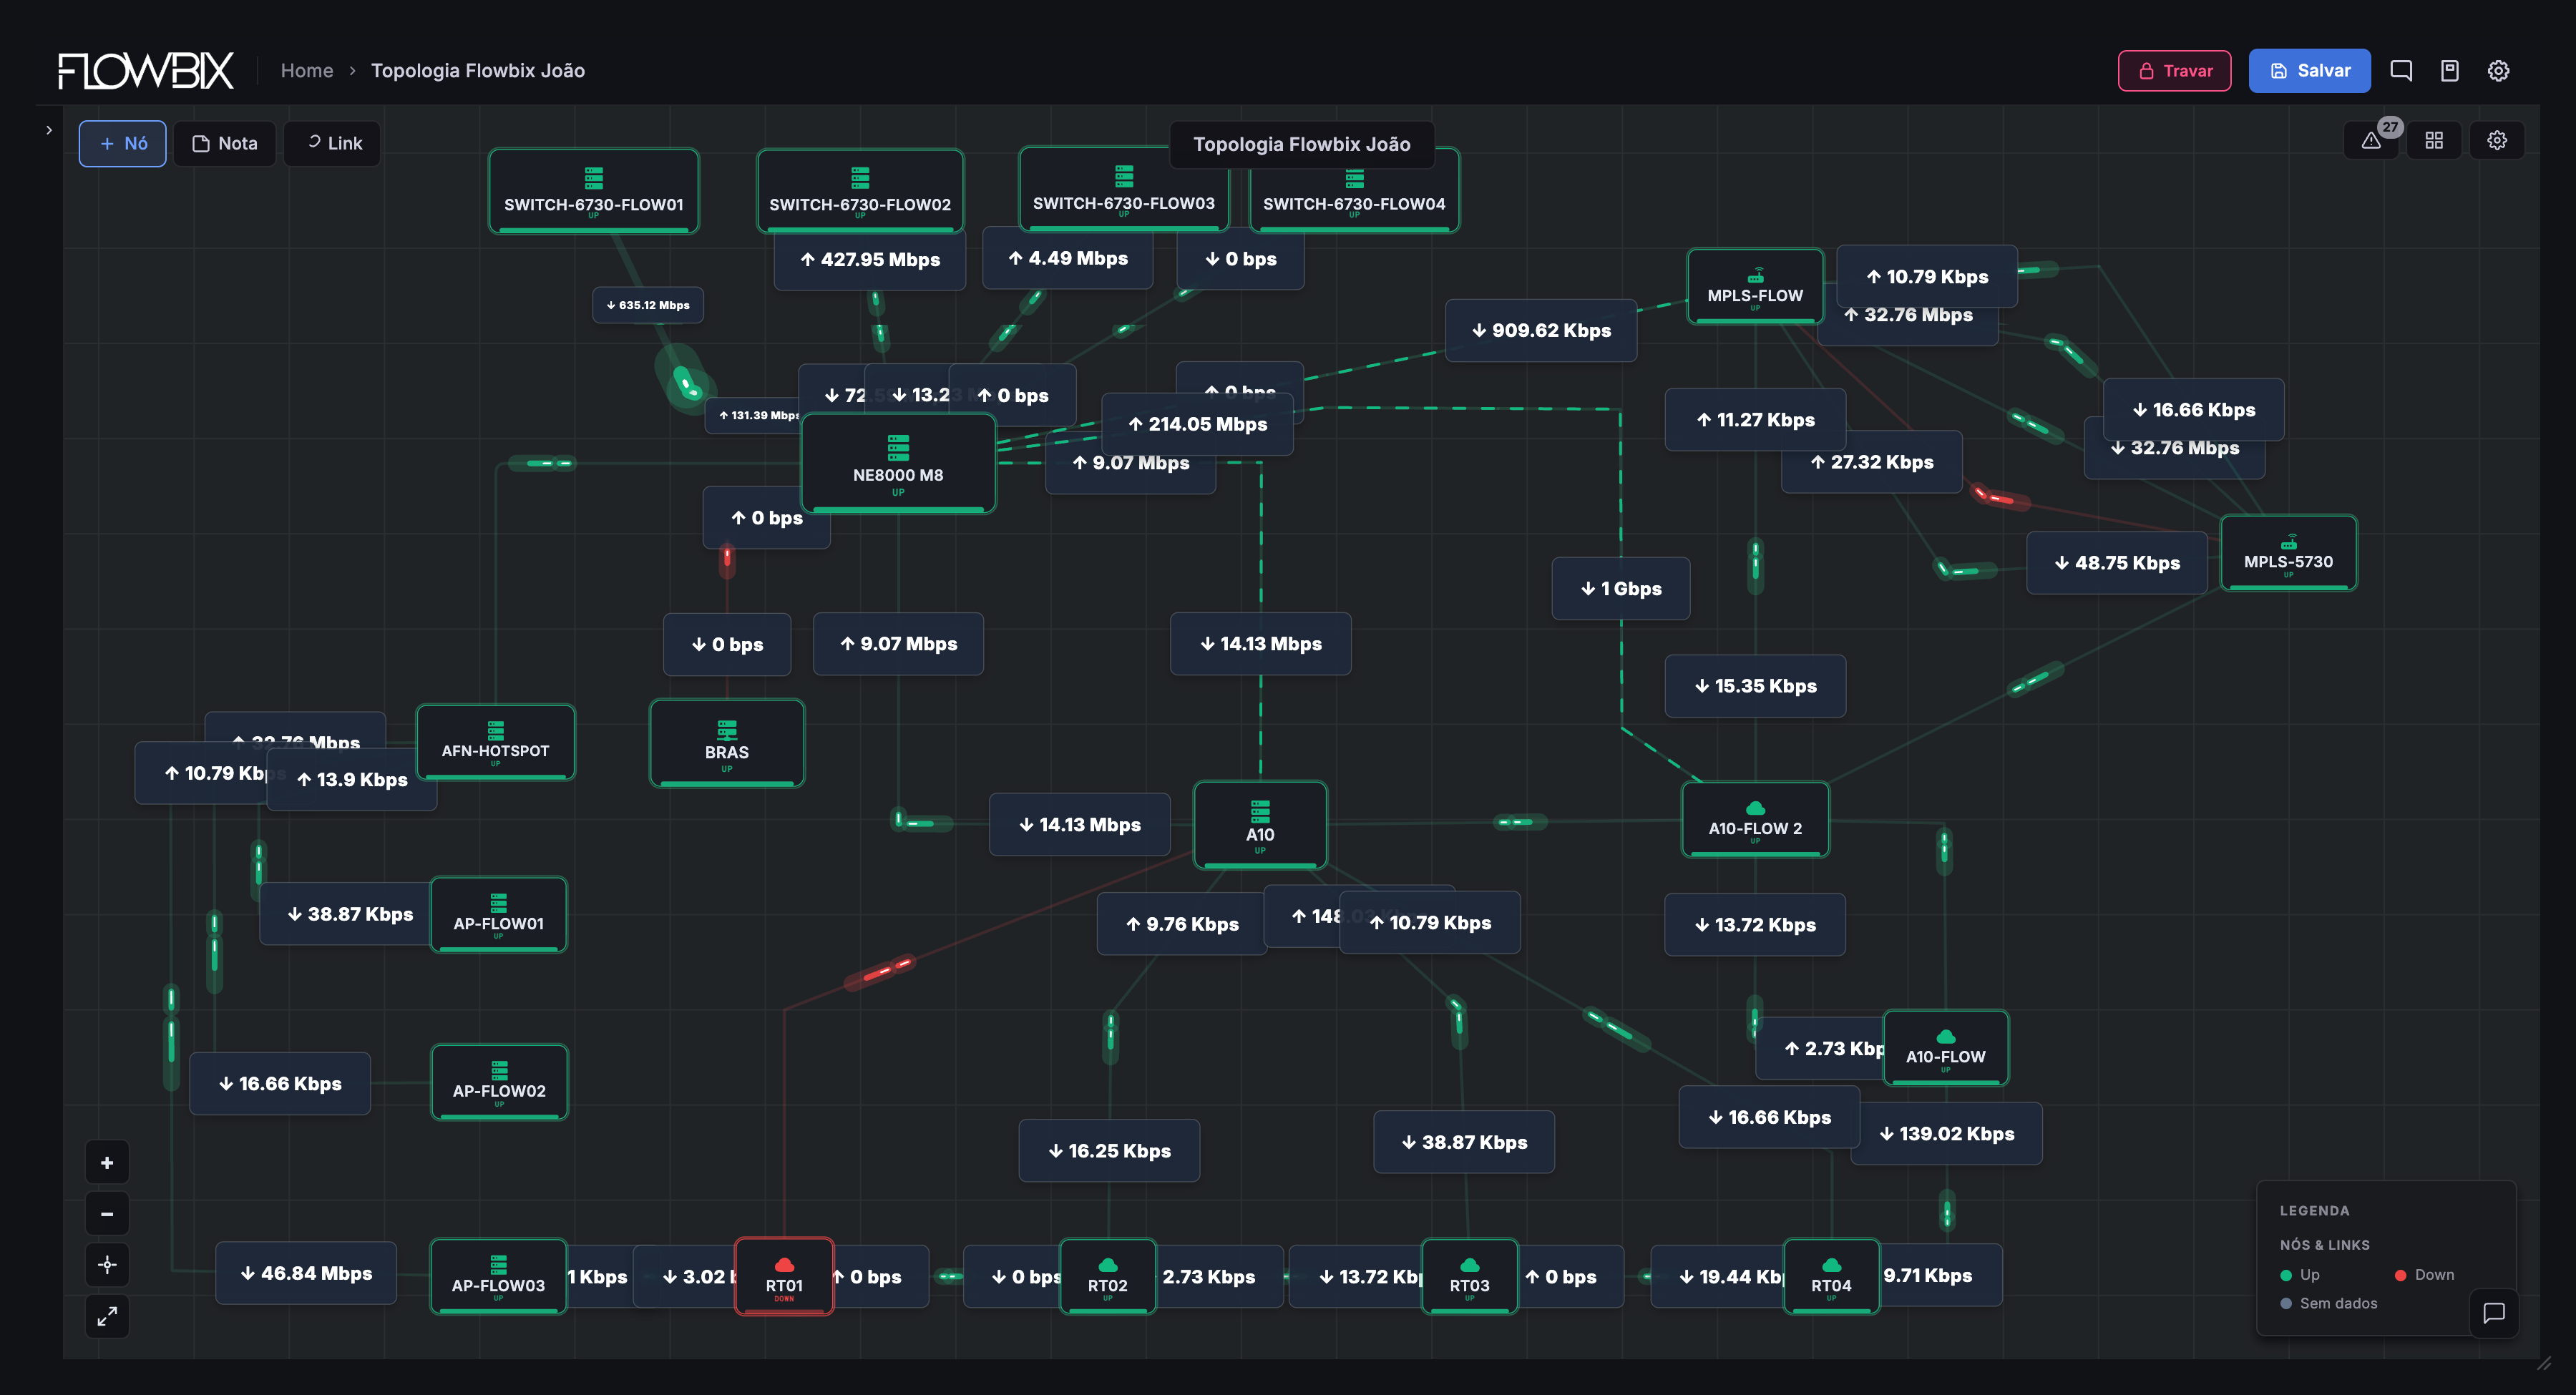Center the view with crosshair control
2576x1395 pixels.
pos(107,1265)
